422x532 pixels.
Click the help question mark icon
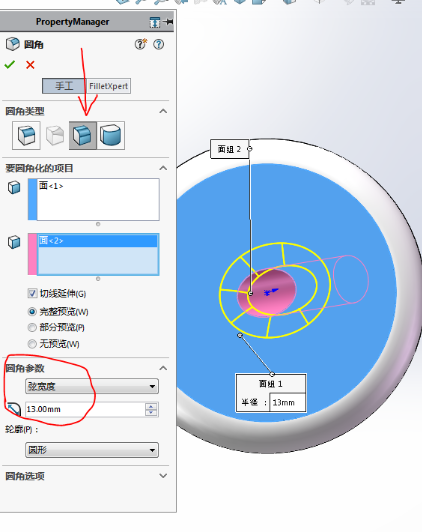158,44
